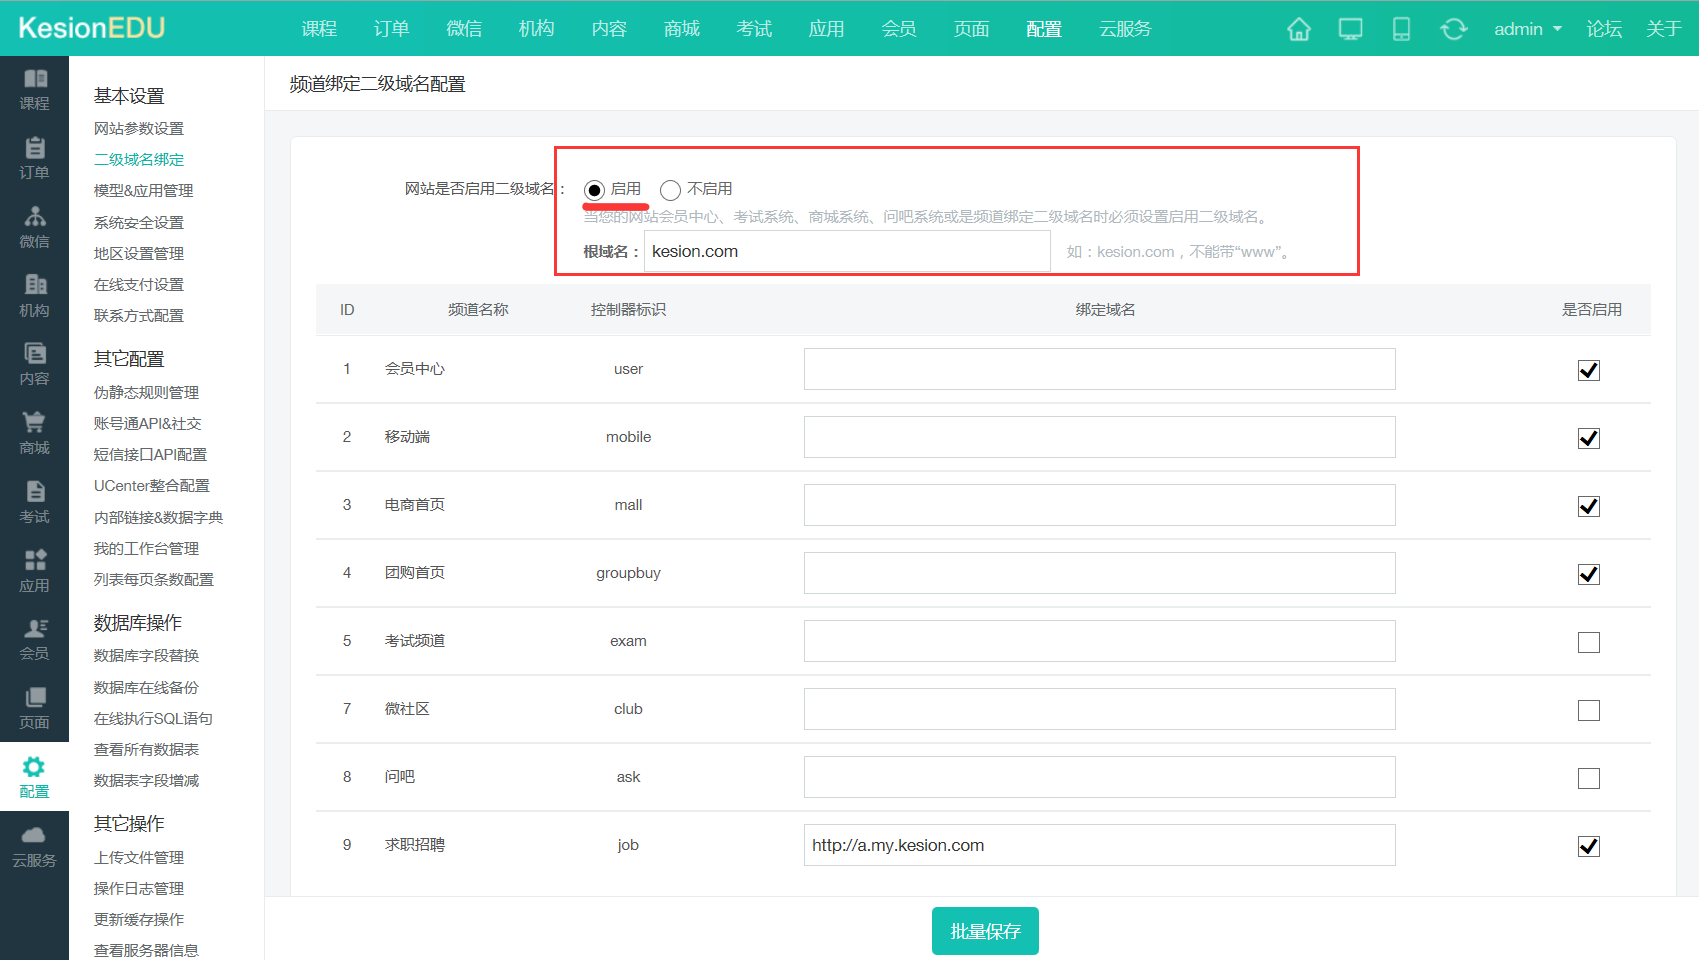Select the 商城 shopping cart sidebar icon
The width and height of the screenshot is (1699, 960).
34,433
